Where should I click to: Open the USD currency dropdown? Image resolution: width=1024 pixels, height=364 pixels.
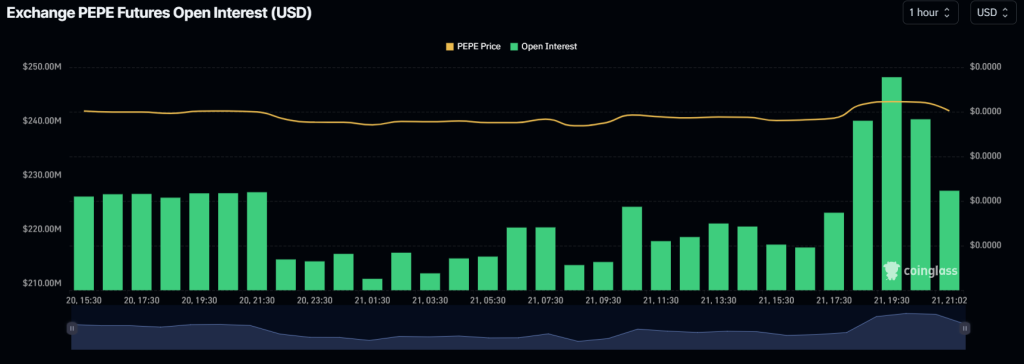tap(993, 12)
